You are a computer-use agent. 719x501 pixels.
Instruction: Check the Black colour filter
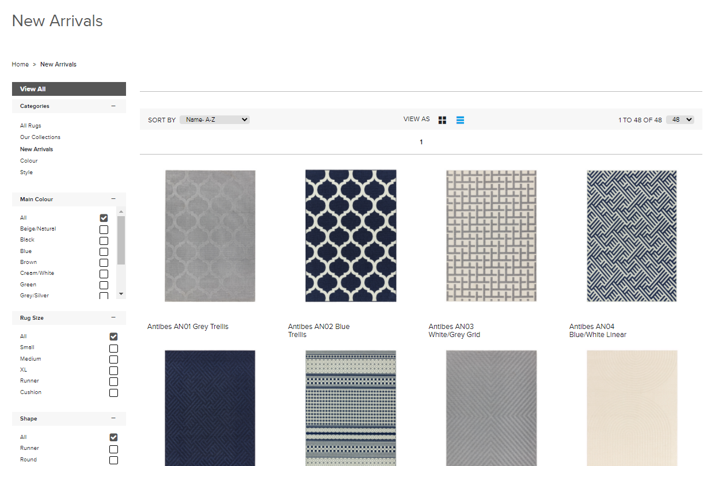click(x=104, y=241)
